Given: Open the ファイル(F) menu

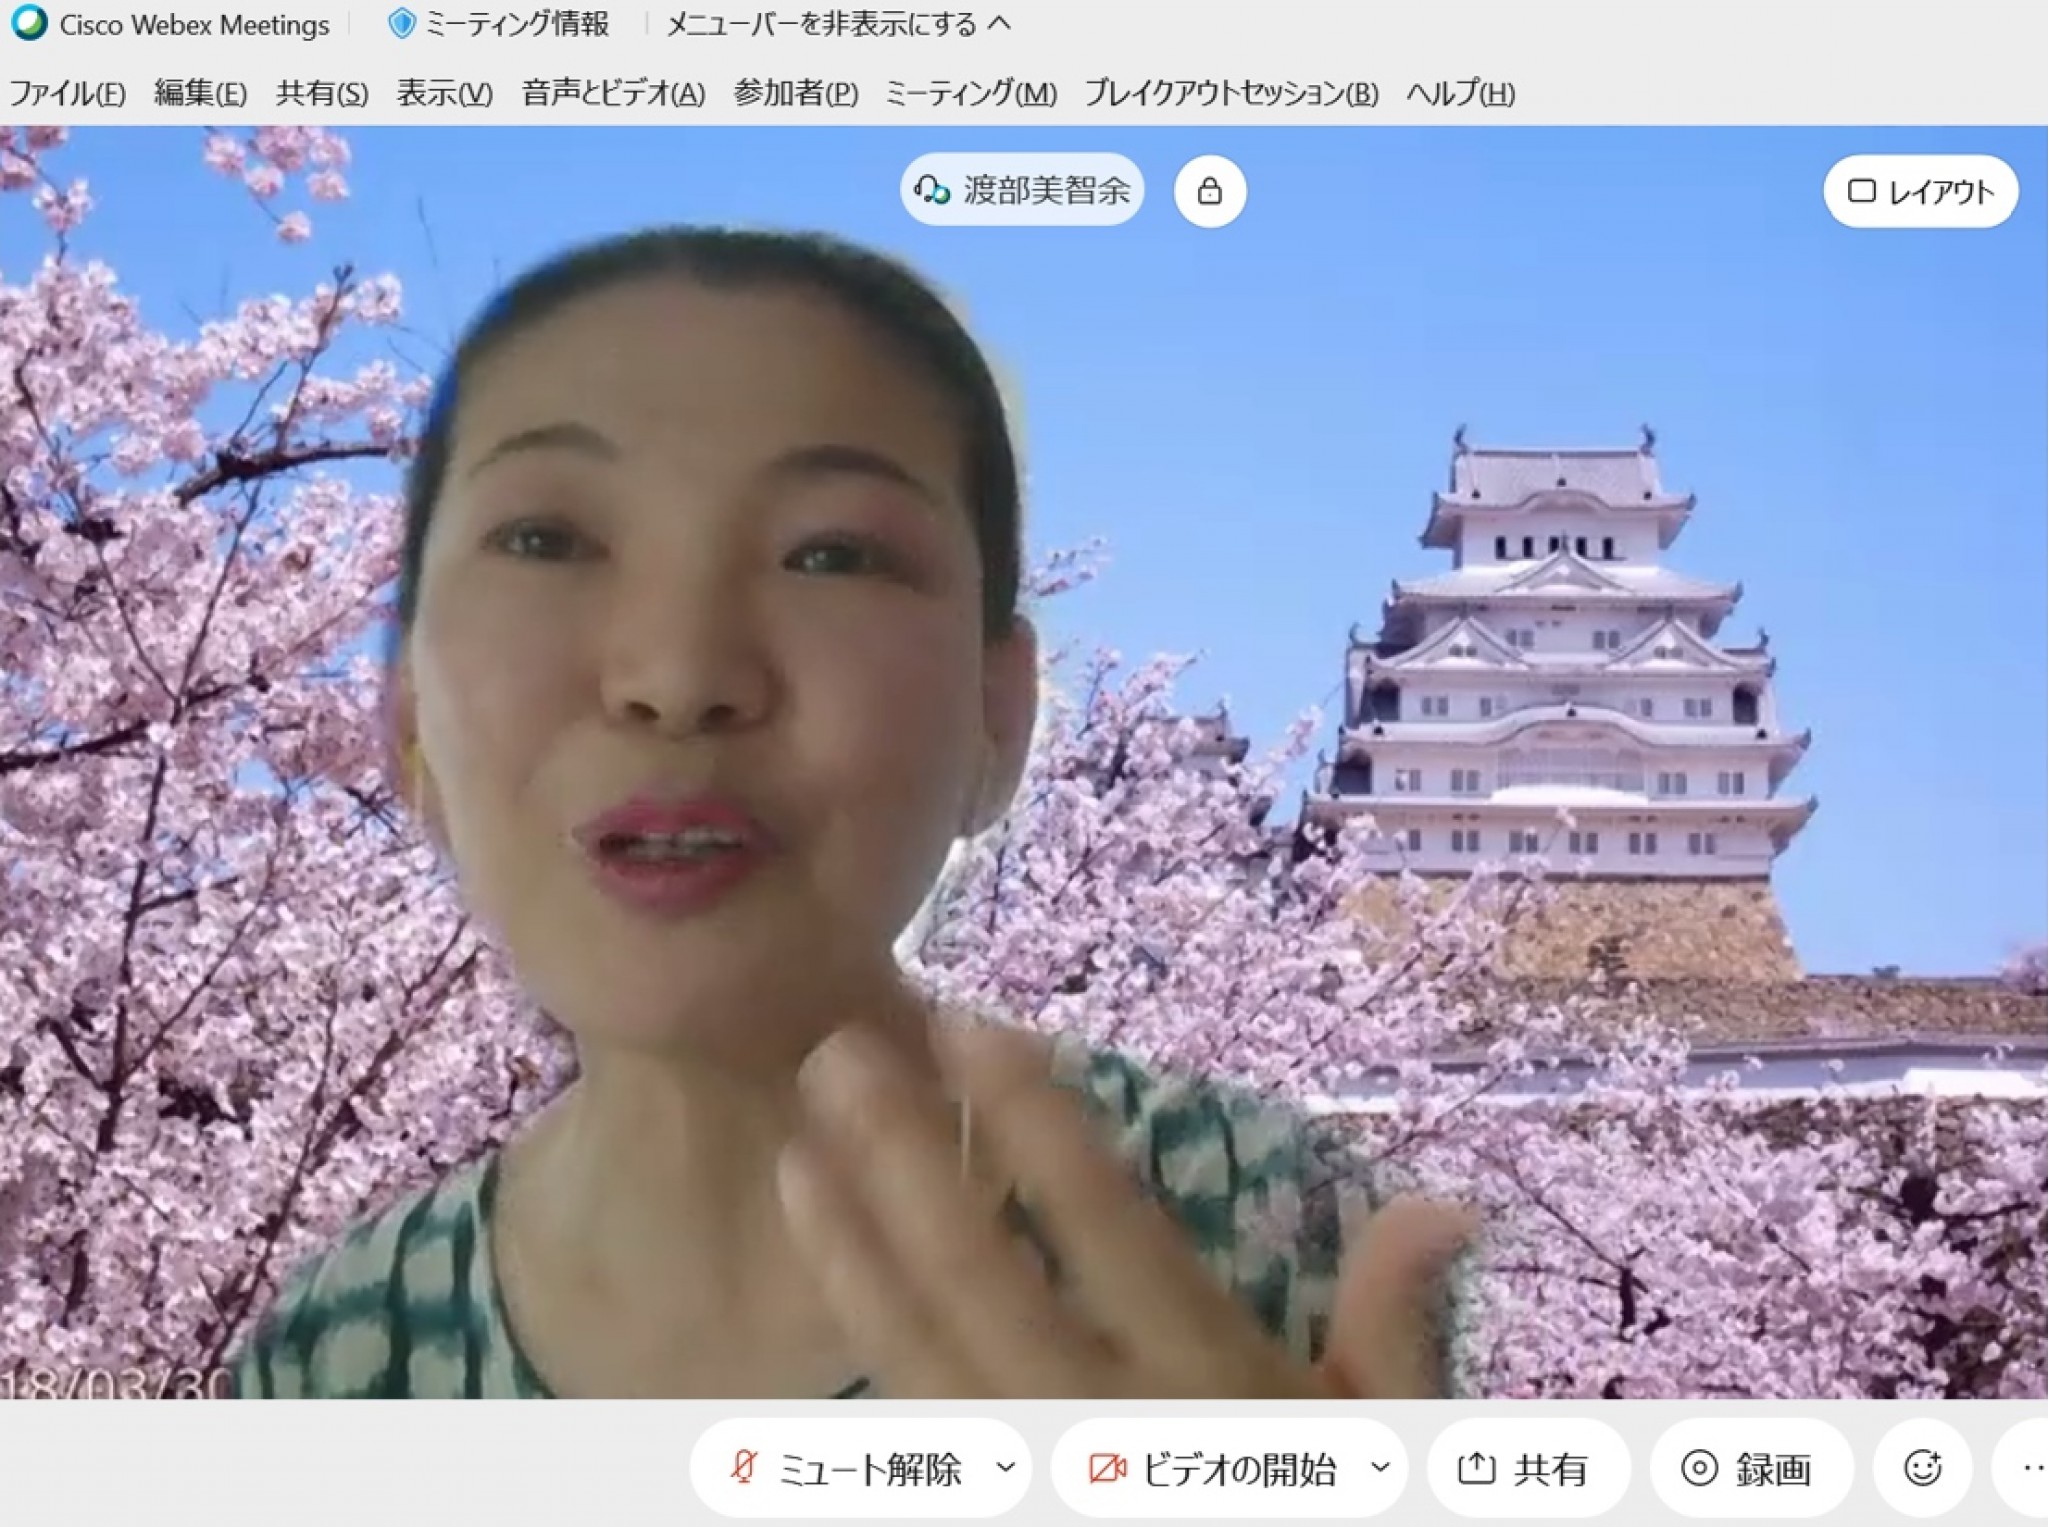Looking at the screenshot, I should (67, 93).
